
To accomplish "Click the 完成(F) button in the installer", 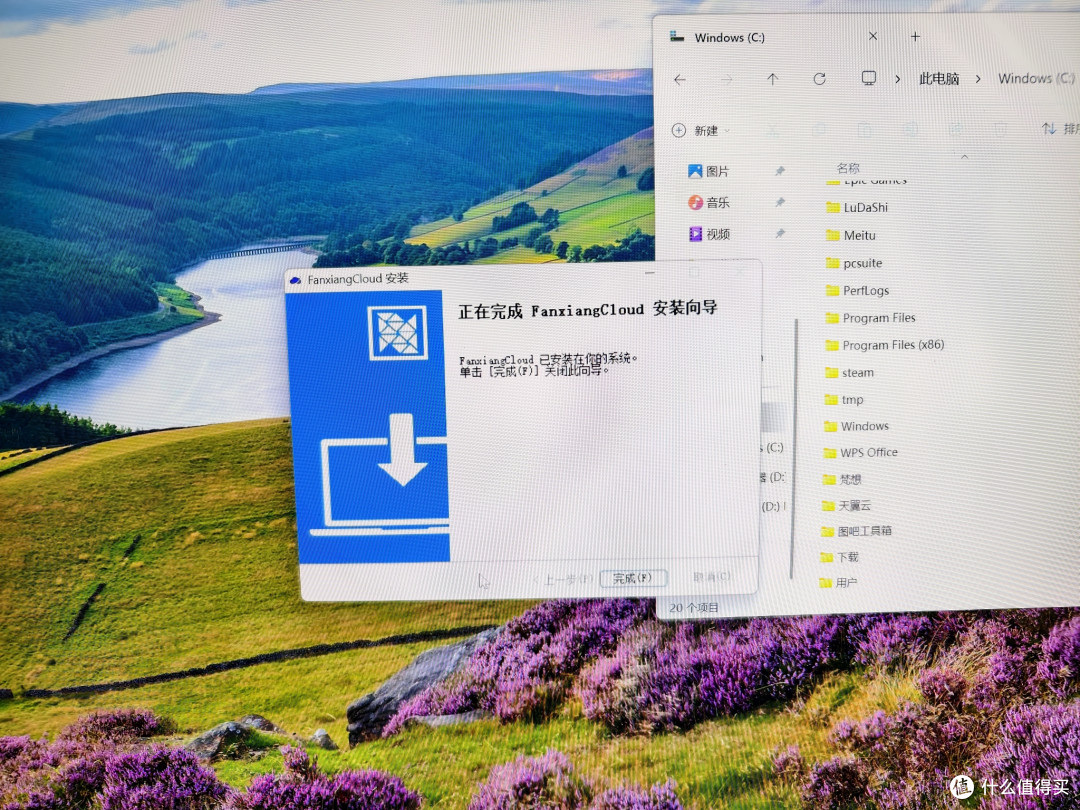I will click(x=632, y=578).
